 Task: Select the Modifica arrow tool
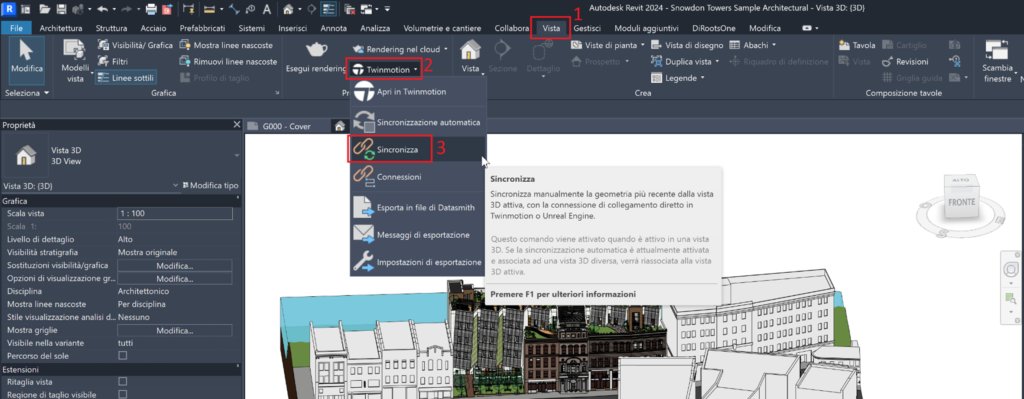tap(27, 61)
